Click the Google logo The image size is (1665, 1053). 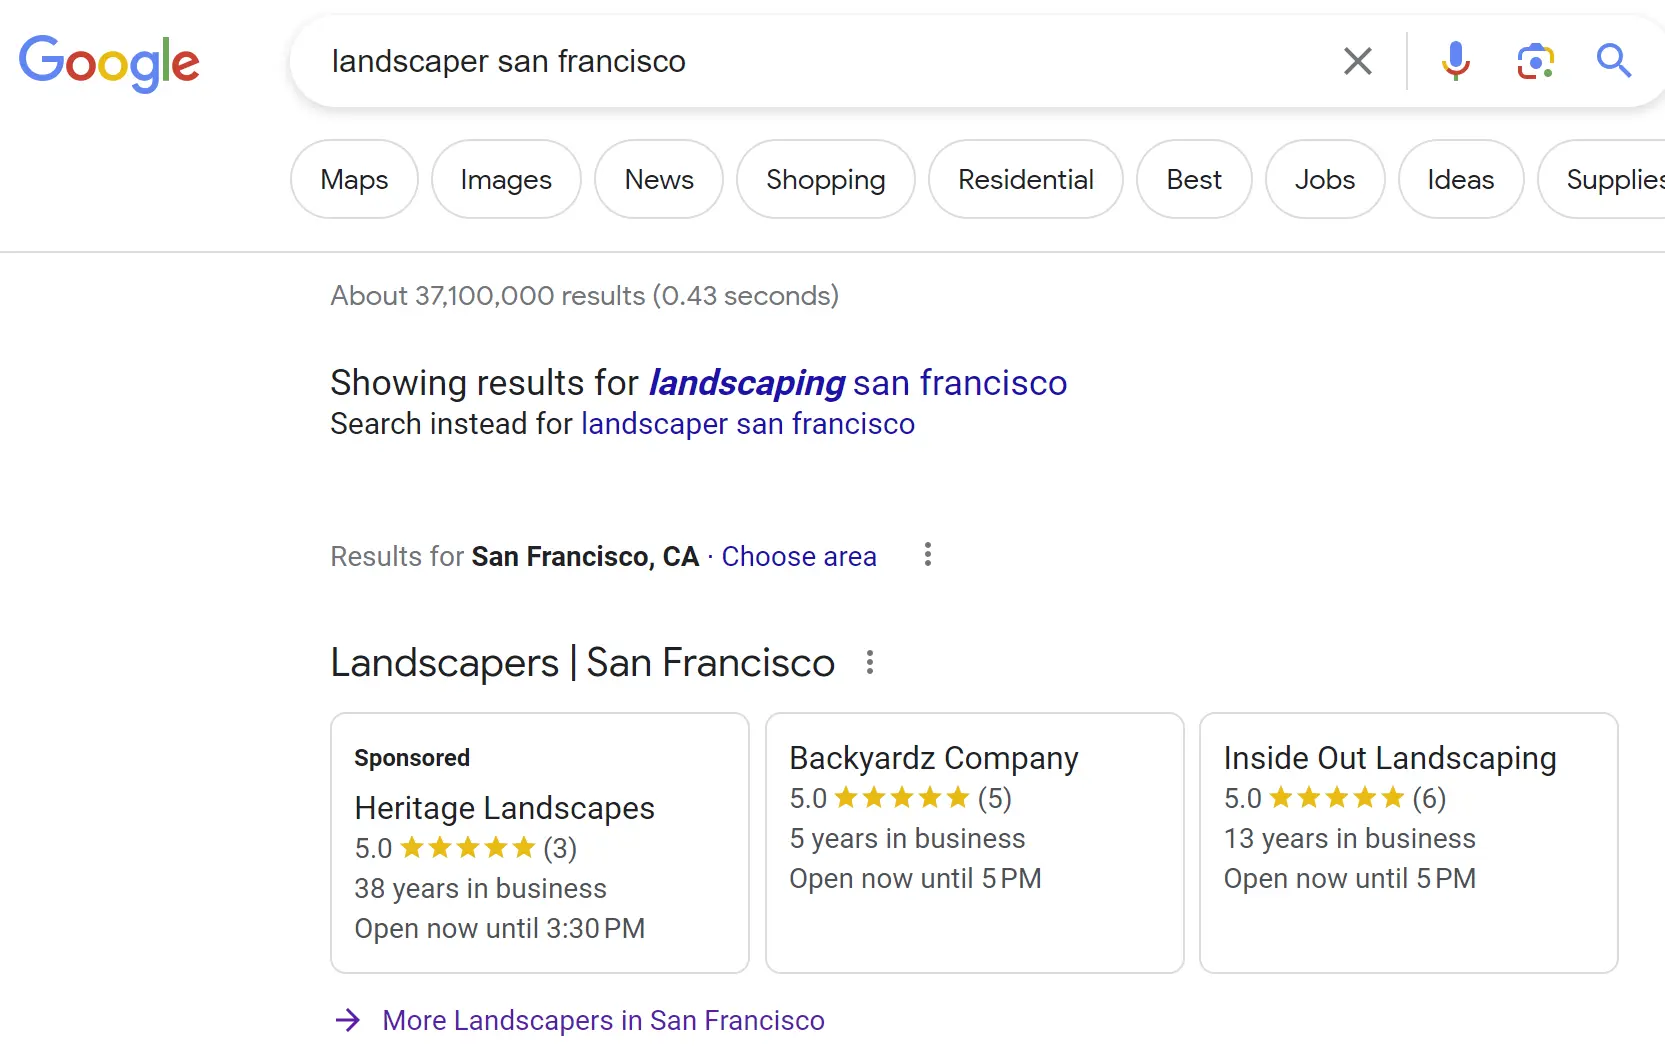click(x=109, y=62)
